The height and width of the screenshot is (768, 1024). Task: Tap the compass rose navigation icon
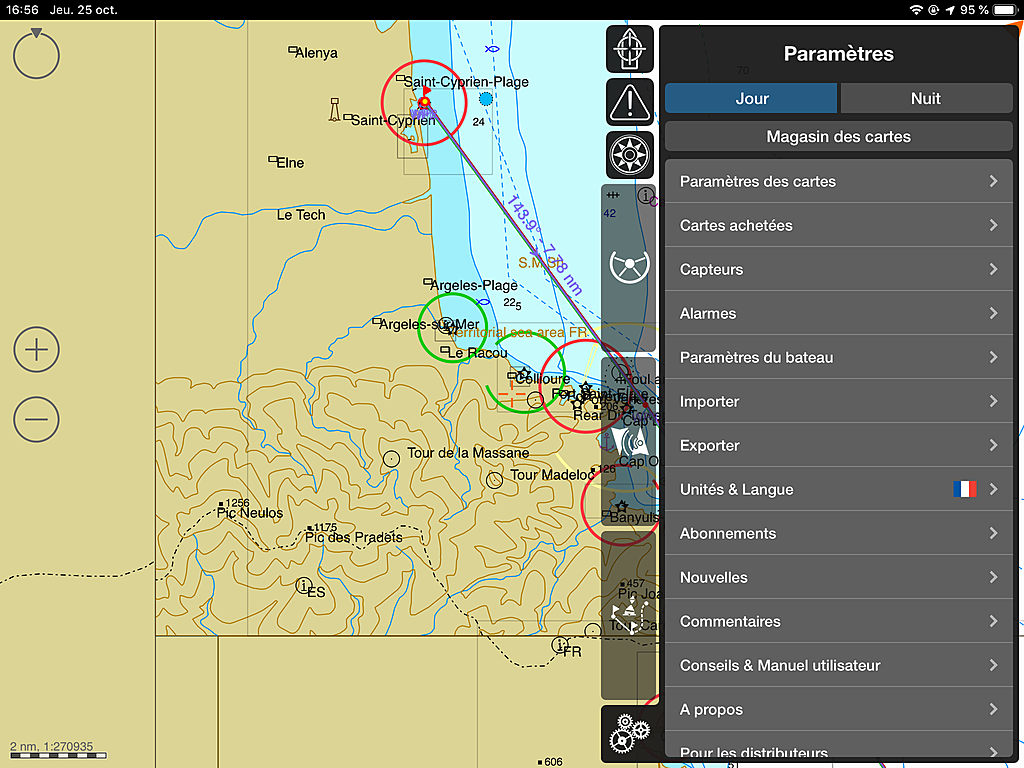(630, 155)
